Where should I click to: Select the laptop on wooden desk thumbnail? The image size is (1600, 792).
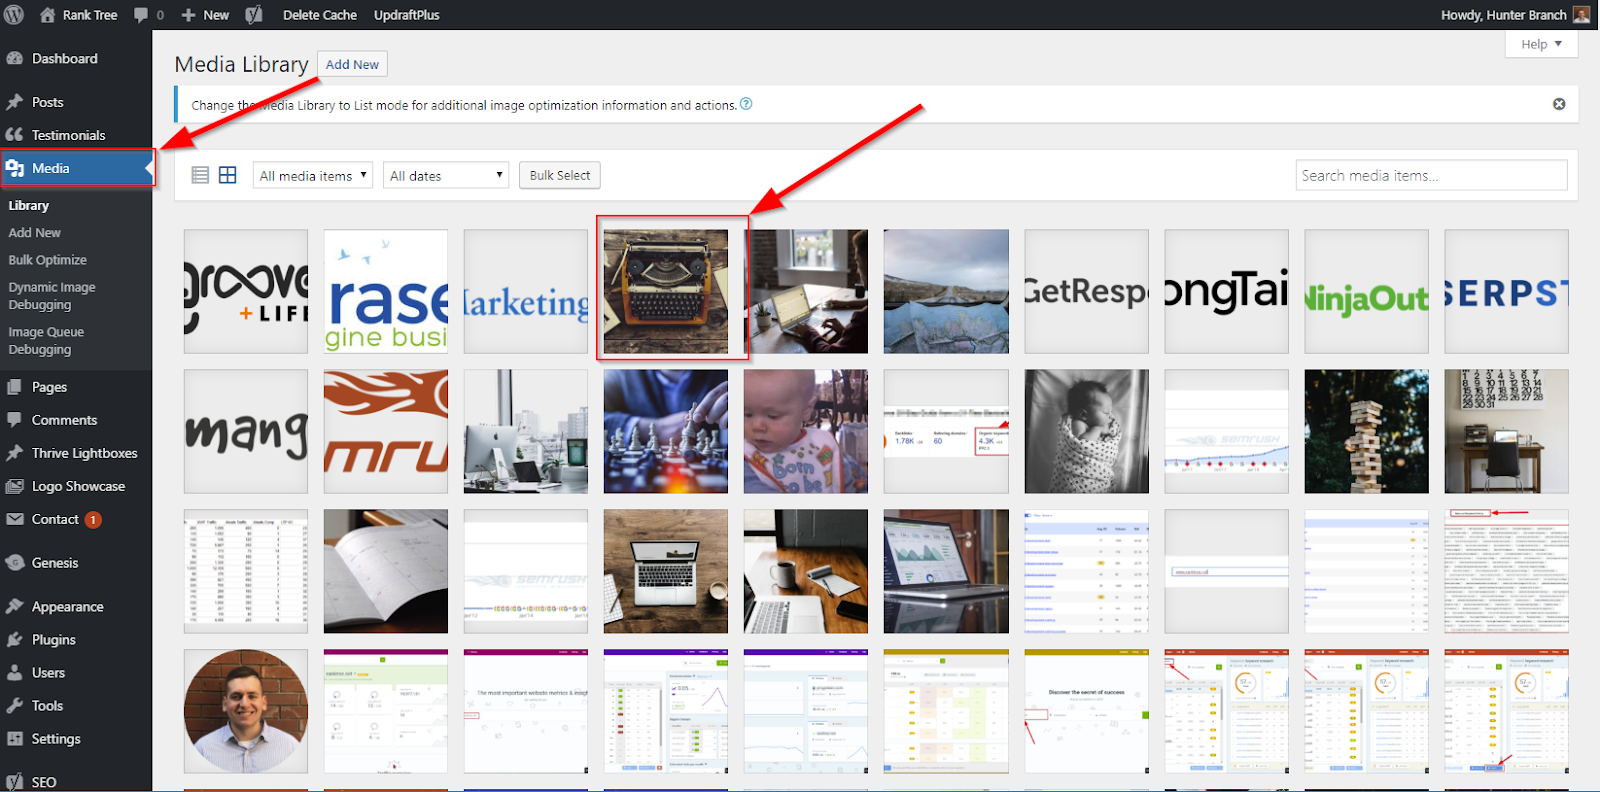pyautogui.click(x=666, y=571)
